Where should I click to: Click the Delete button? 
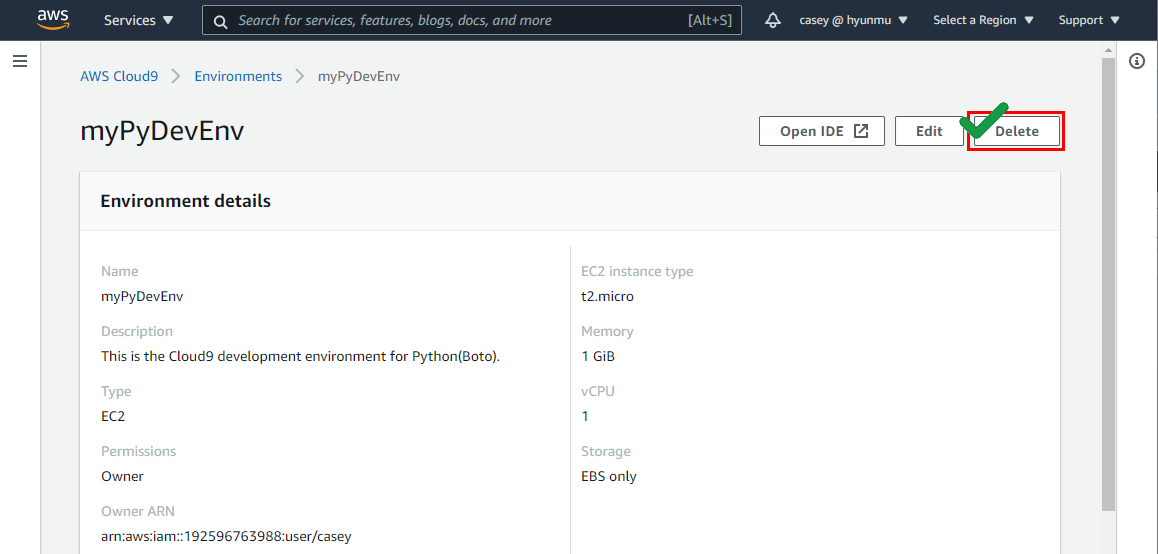[x=1017, y=131]
